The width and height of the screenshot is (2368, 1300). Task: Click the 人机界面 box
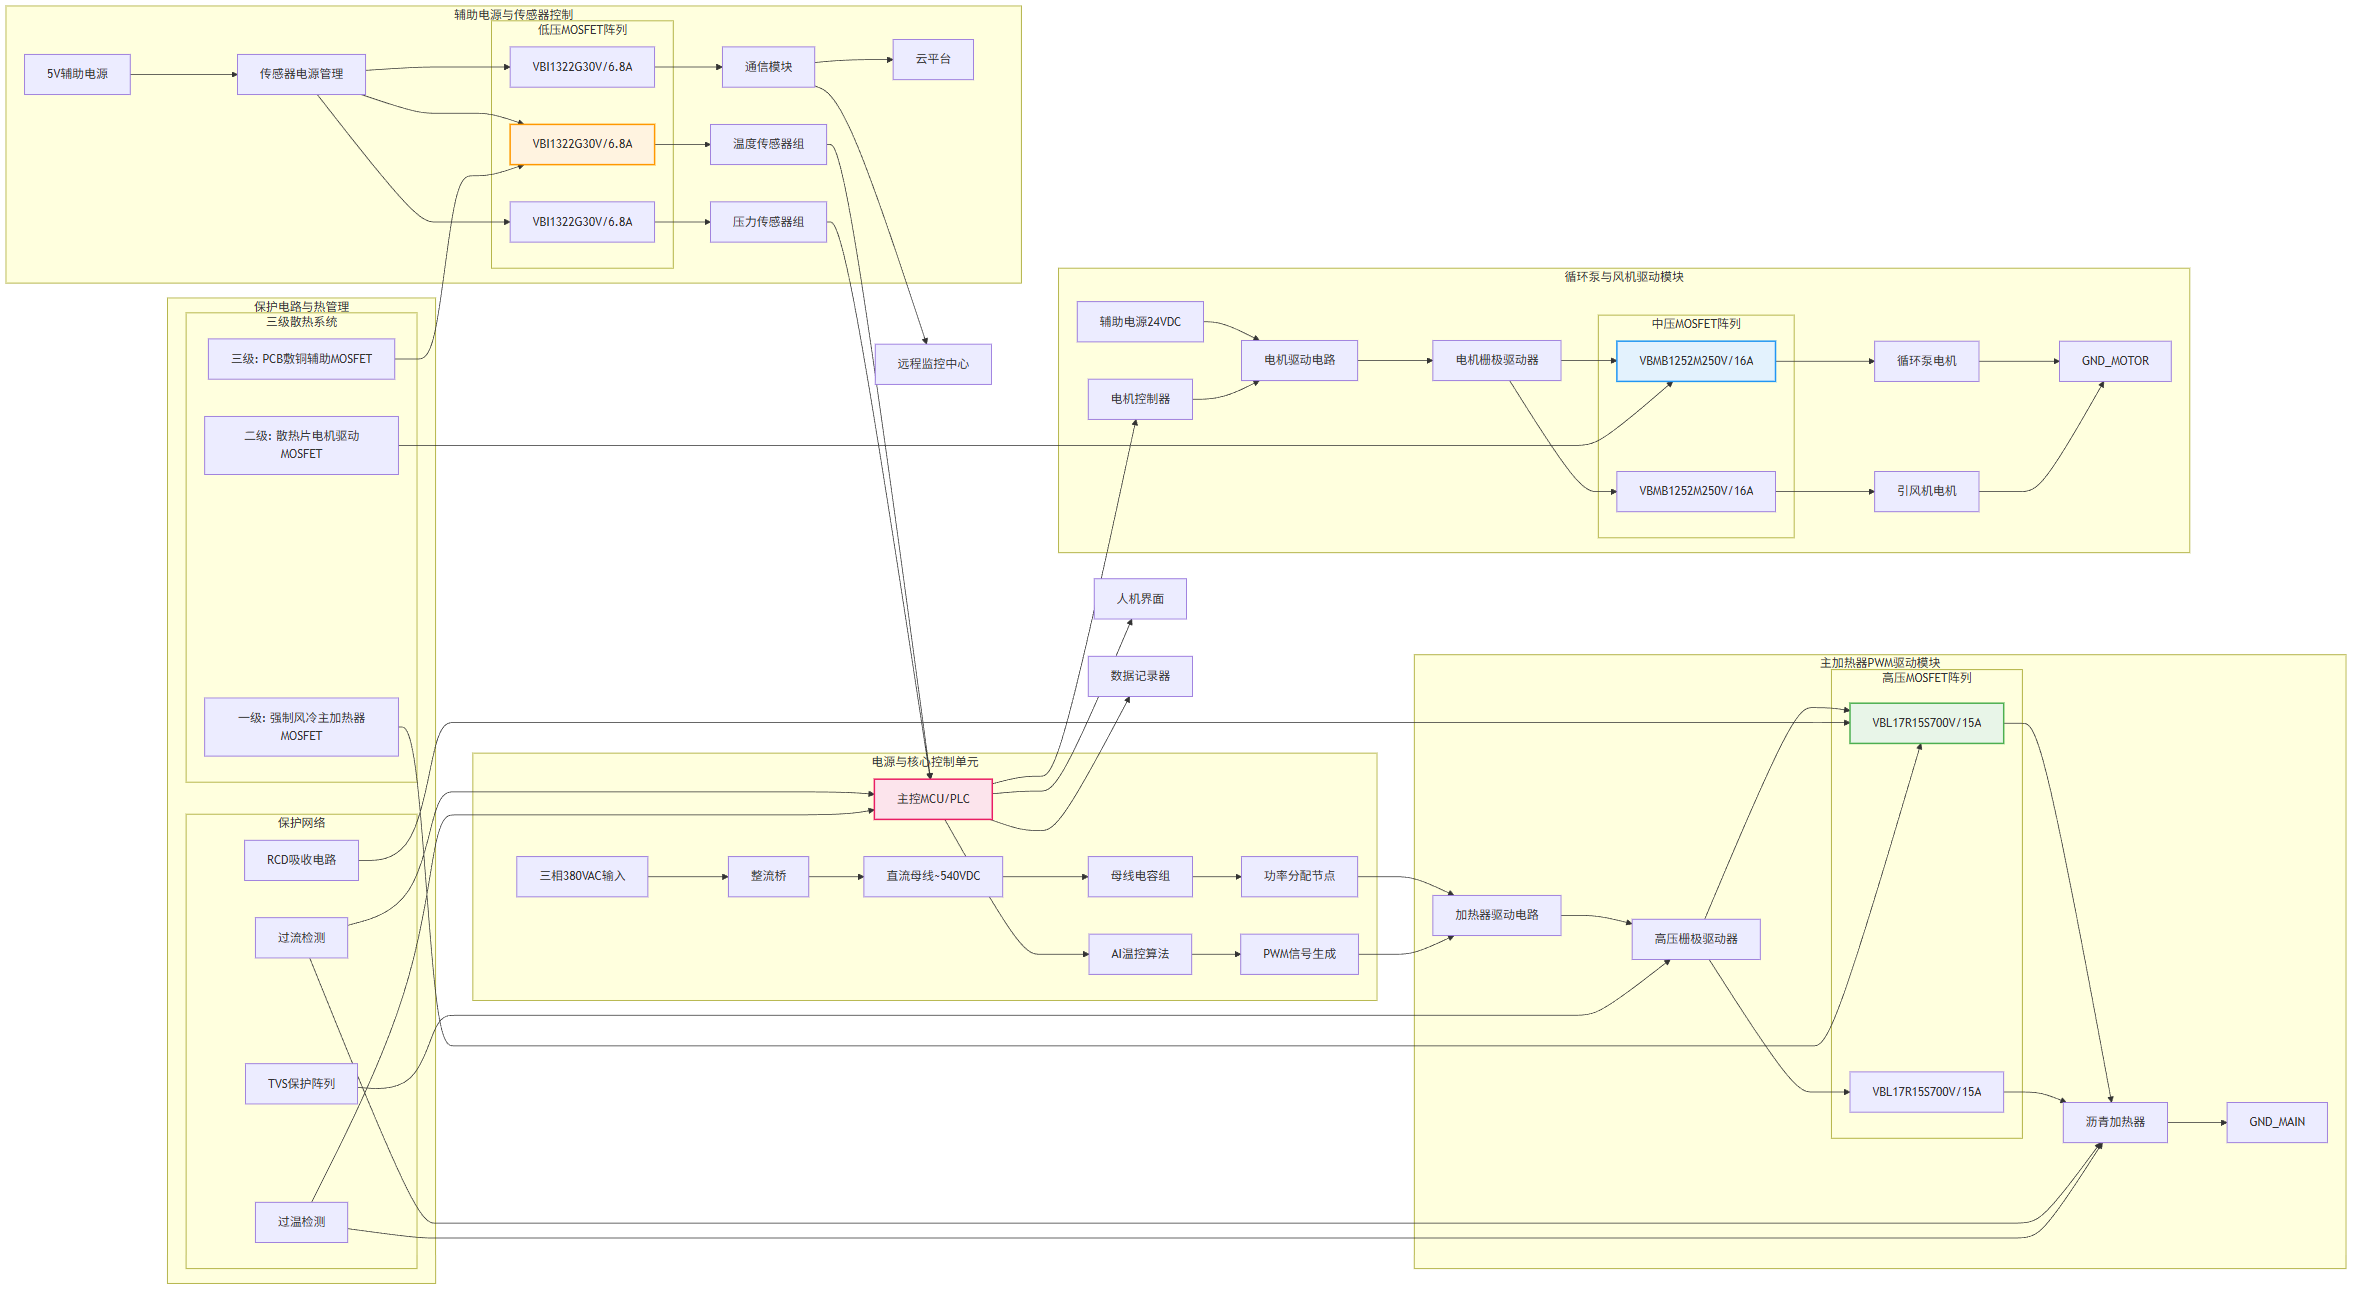1139,599
